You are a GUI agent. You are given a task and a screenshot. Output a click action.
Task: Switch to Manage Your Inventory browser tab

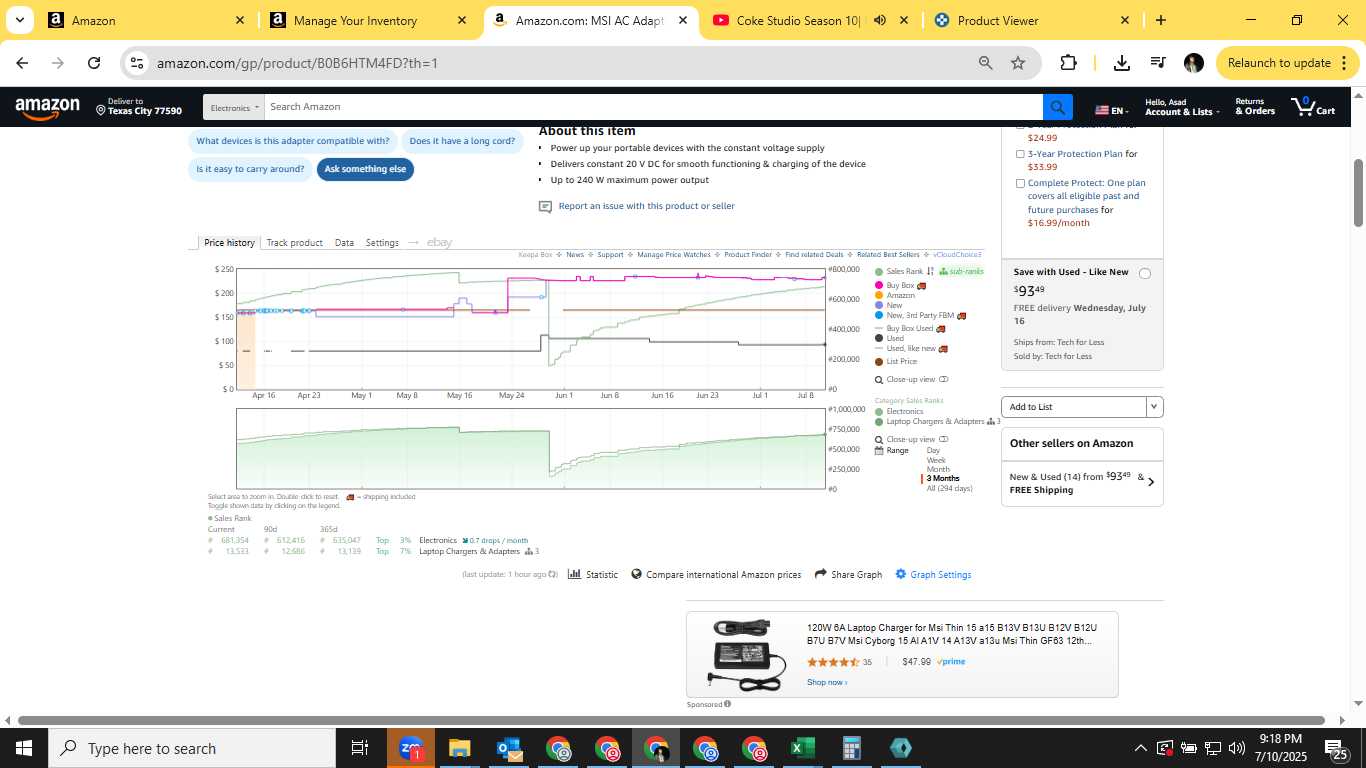point(369,20)
